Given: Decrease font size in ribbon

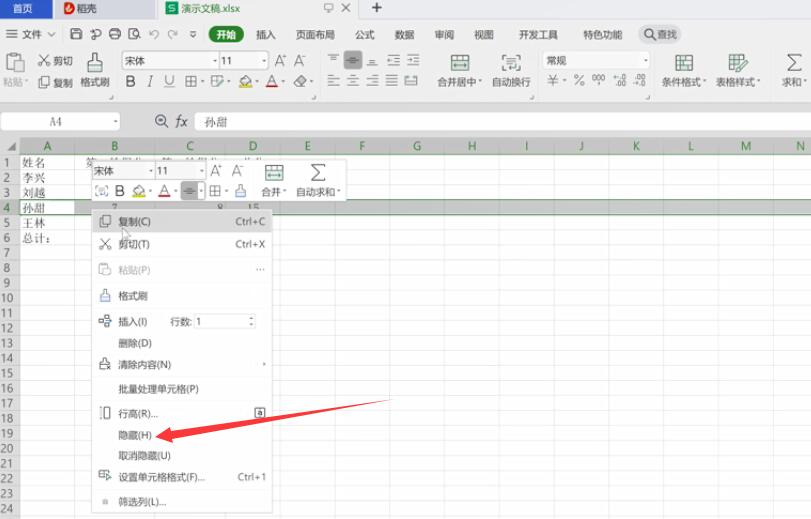Looking at the screenshot, I should pos(299,61).
